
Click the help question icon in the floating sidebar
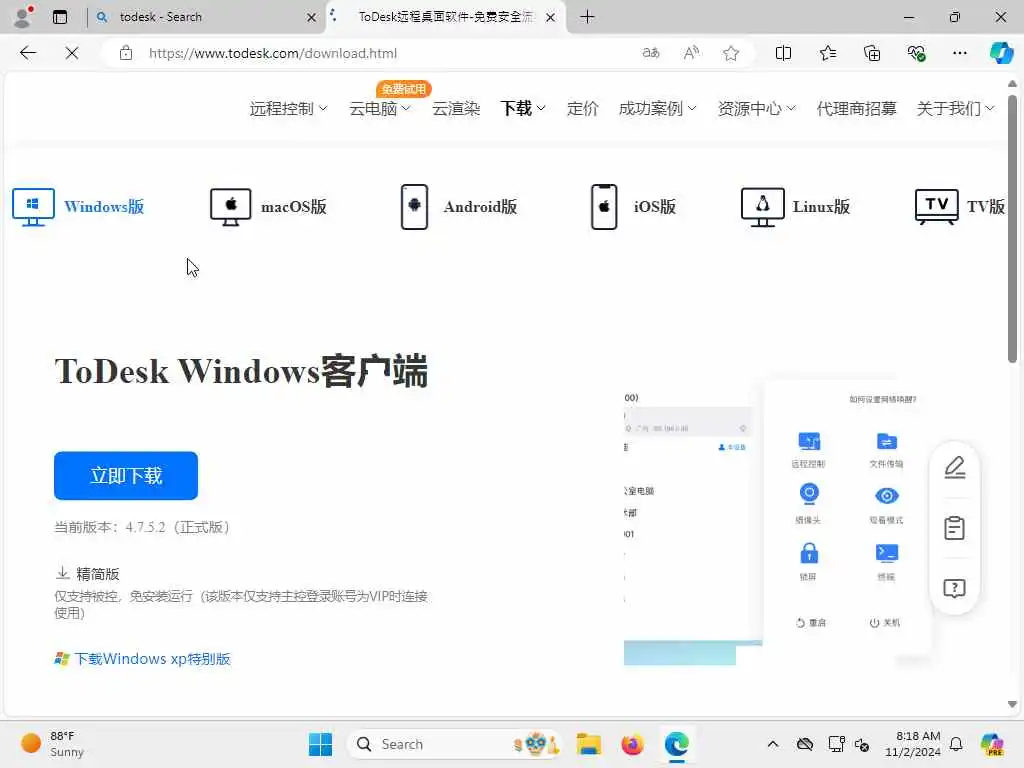[x=955, y=588]
